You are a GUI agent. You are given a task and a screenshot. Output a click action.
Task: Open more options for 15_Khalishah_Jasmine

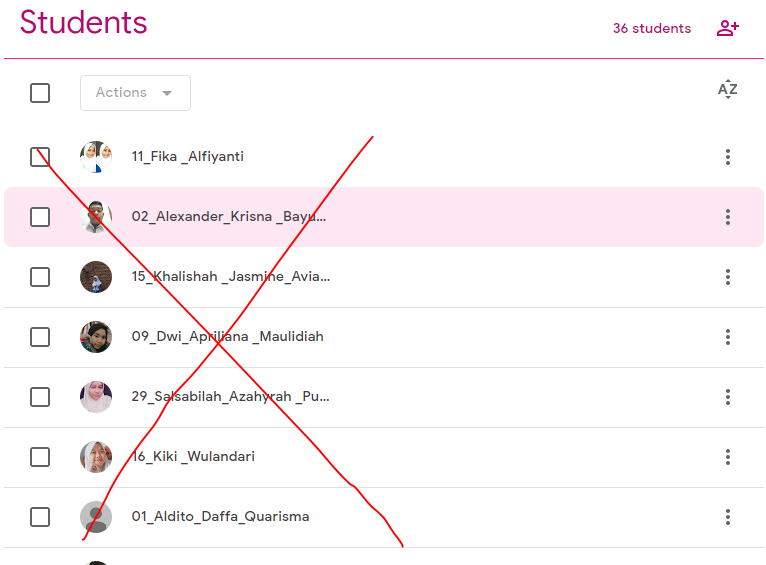[x=727, y=277]
